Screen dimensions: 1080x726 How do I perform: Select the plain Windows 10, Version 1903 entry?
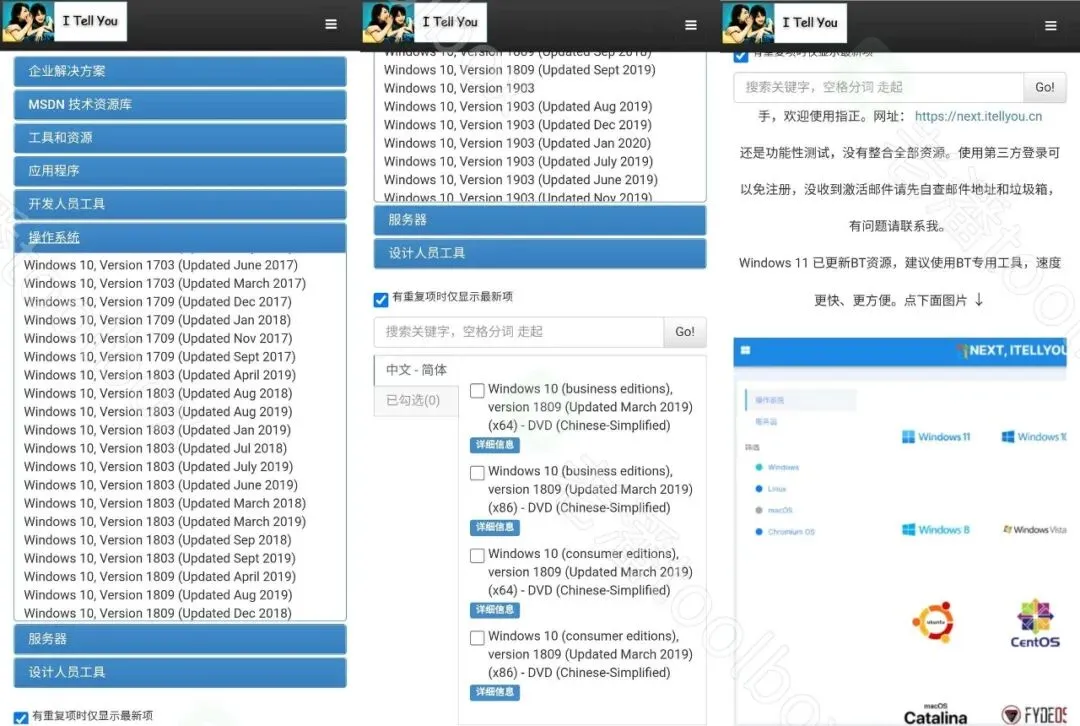(x=459, y=88)
